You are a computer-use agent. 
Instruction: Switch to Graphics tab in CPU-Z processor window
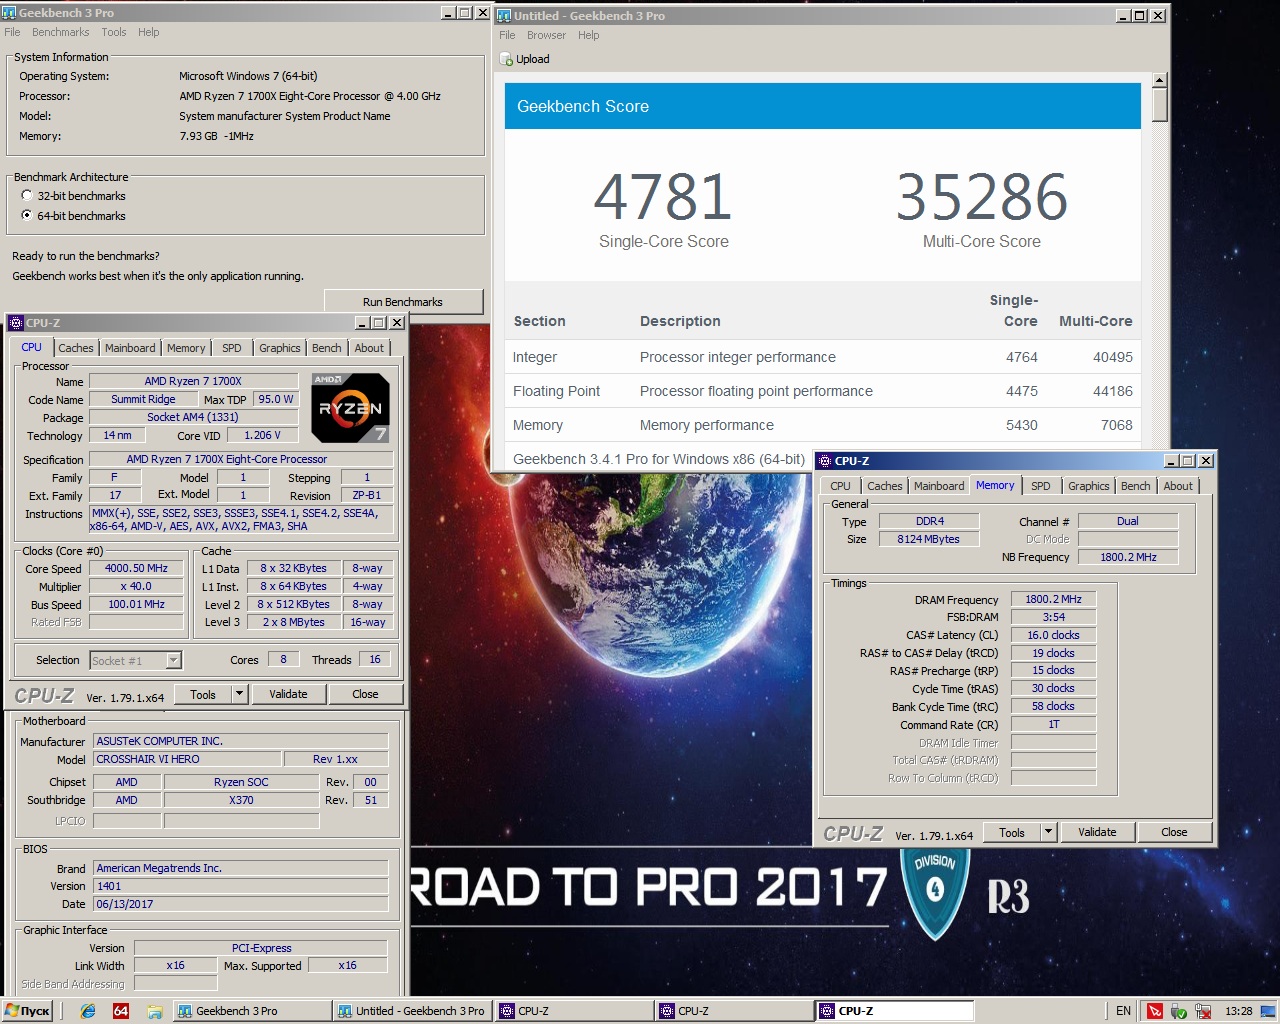[279, 348]
